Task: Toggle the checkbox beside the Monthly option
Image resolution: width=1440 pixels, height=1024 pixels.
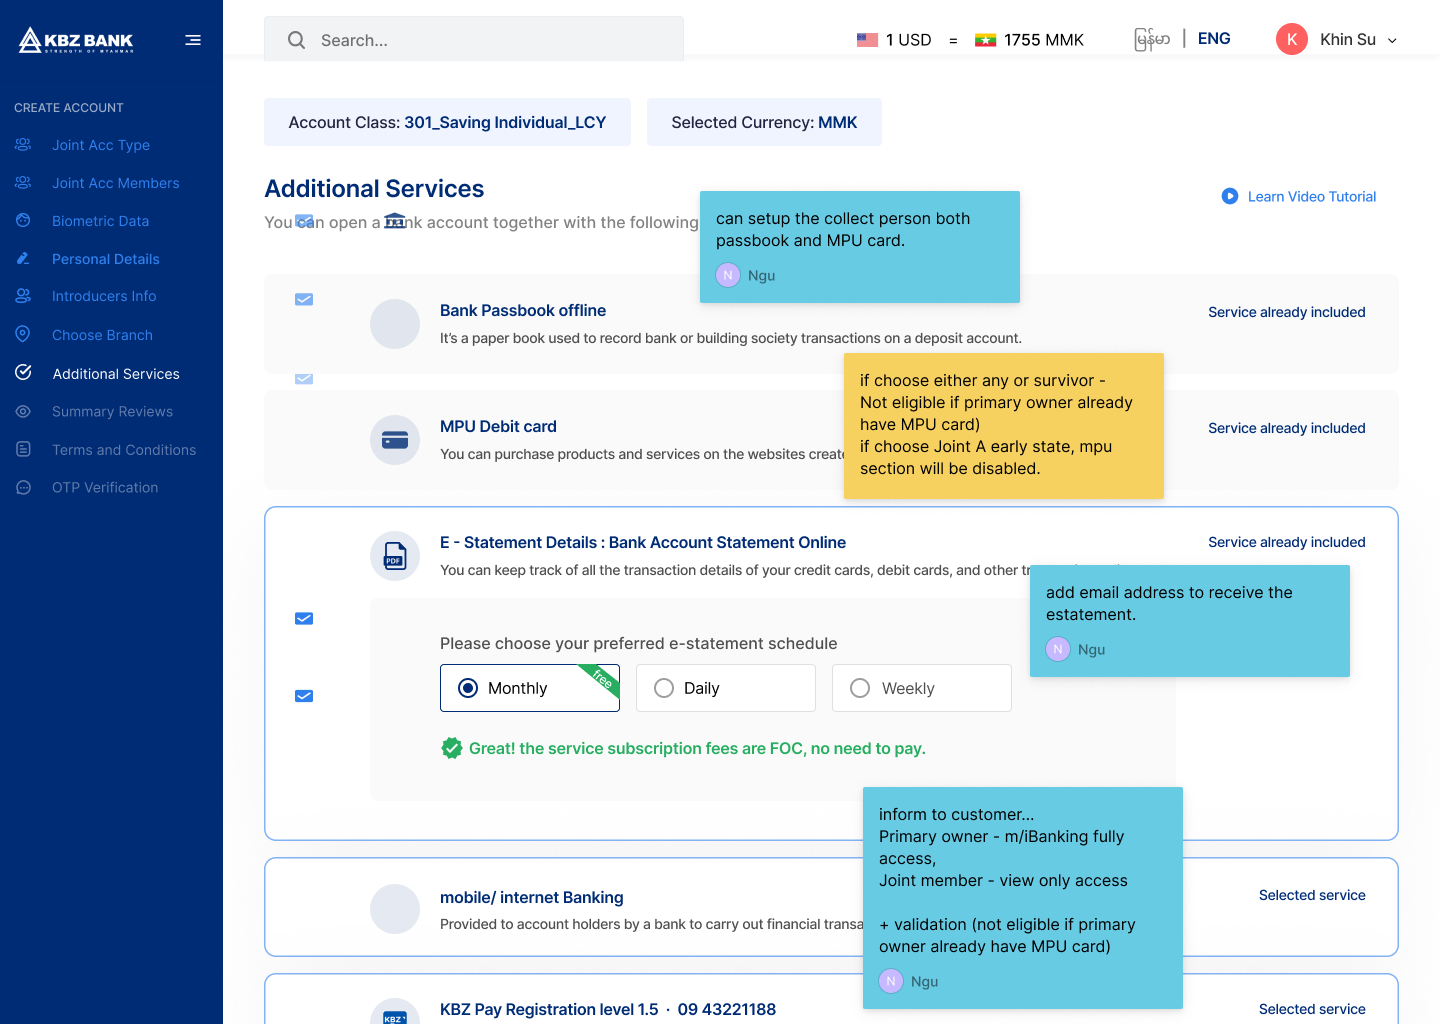Action: [304, 696]
